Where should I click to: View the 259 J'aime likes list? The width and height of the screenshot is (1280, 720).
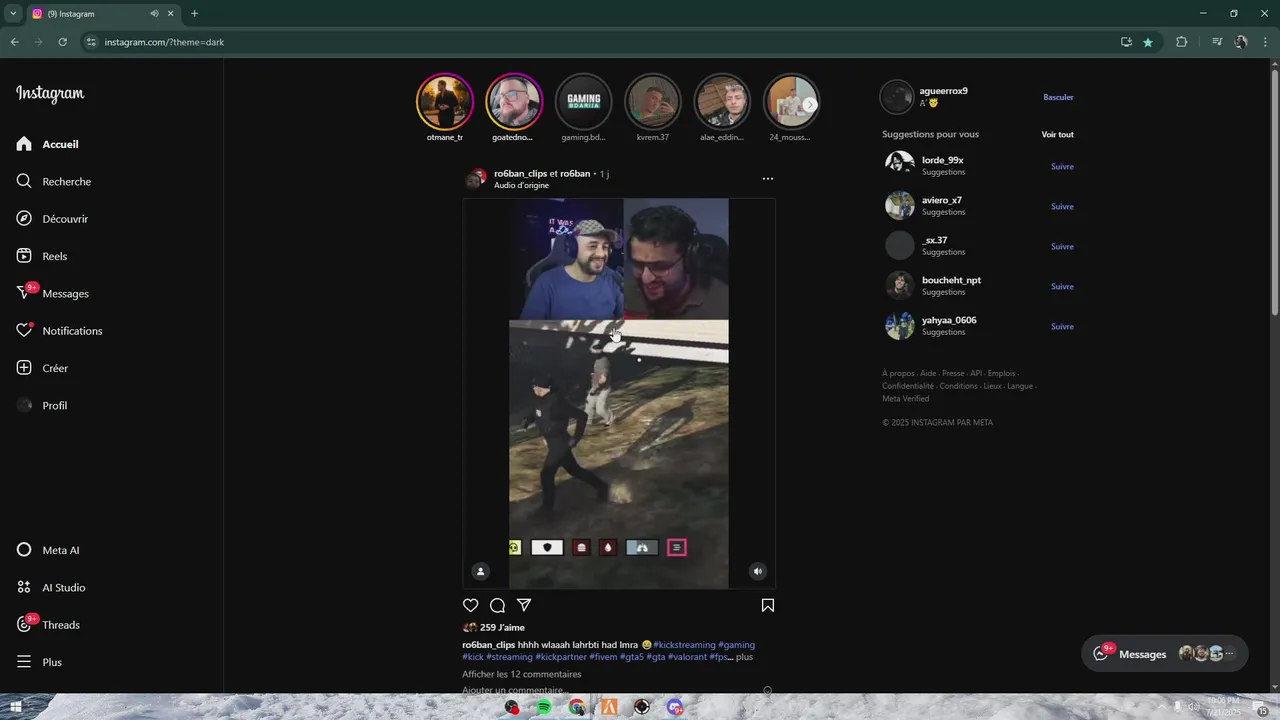coord(502,628)
